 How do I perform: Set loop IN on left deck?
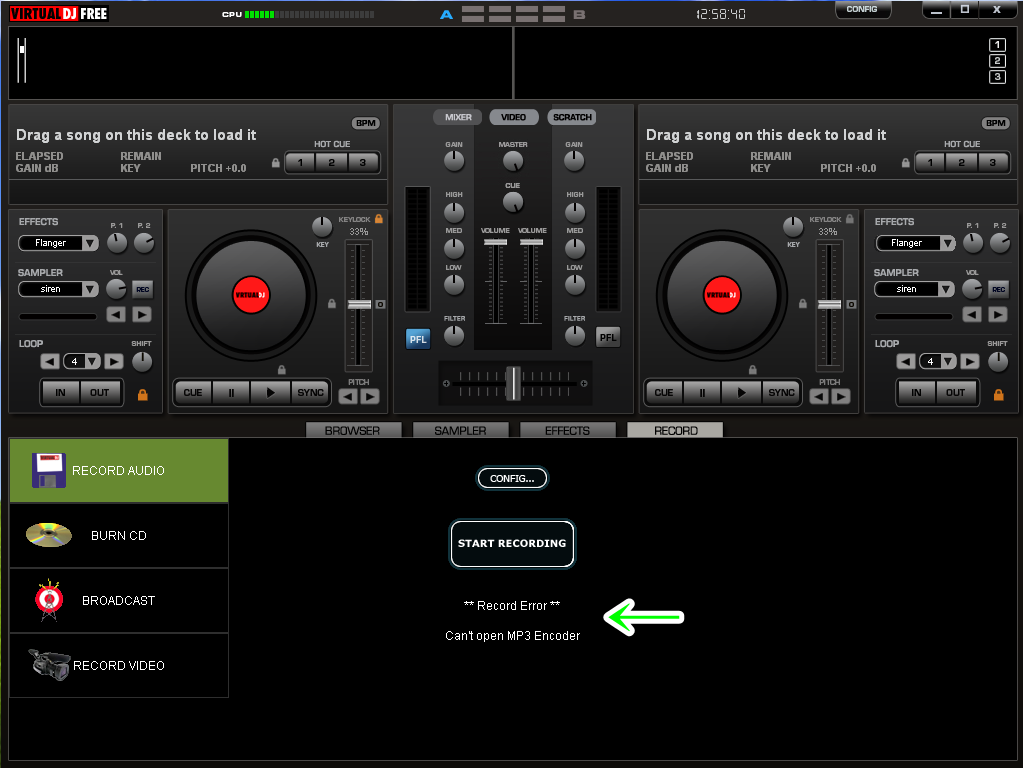coord(61,393)
